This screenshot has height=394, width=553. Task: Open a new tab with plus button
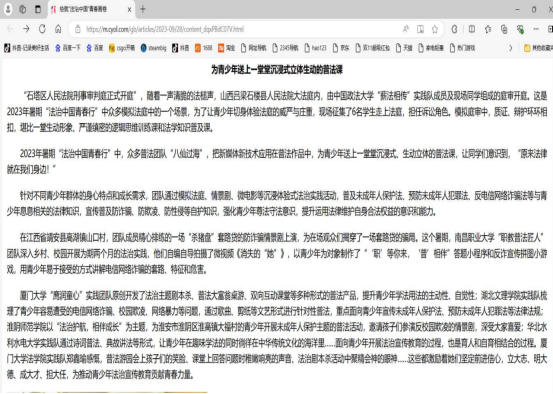143,9
